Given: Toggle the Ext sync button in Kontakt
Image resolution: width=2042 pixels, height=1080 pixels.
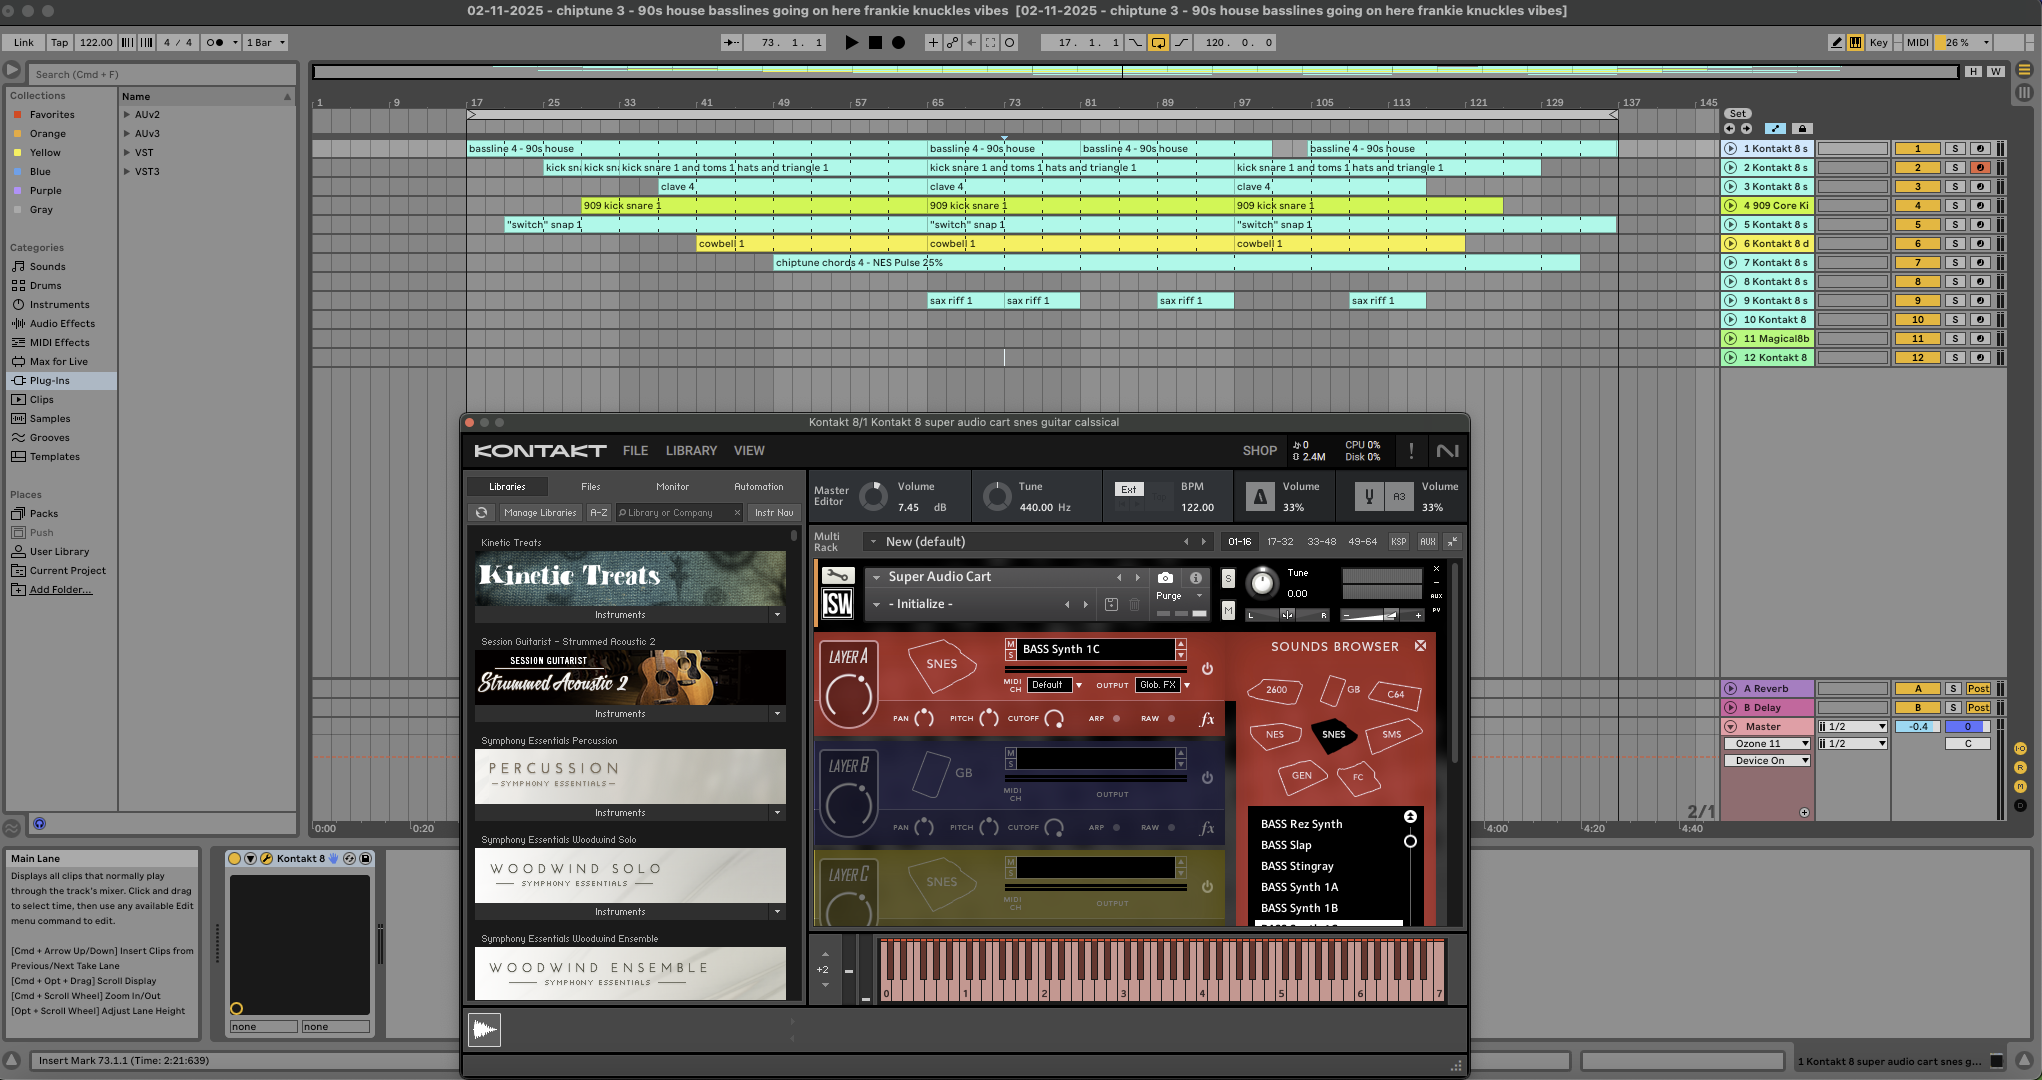Looking at the screenshot, I should (x=1128, y=489).
